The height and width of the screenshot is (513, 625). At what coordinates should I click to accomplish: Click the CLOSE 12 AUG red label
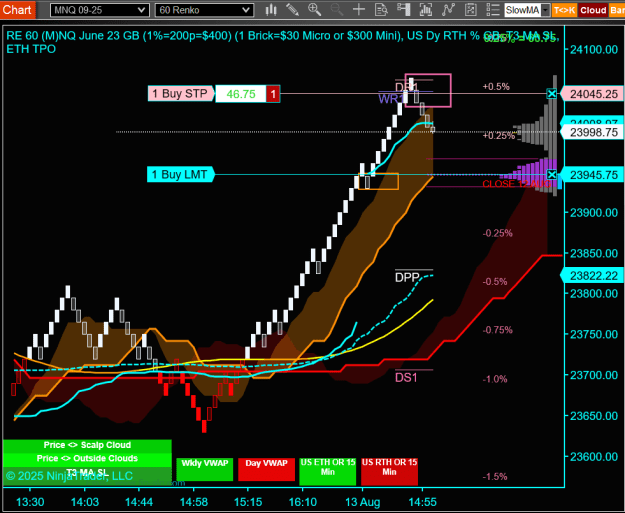[517, 184]
